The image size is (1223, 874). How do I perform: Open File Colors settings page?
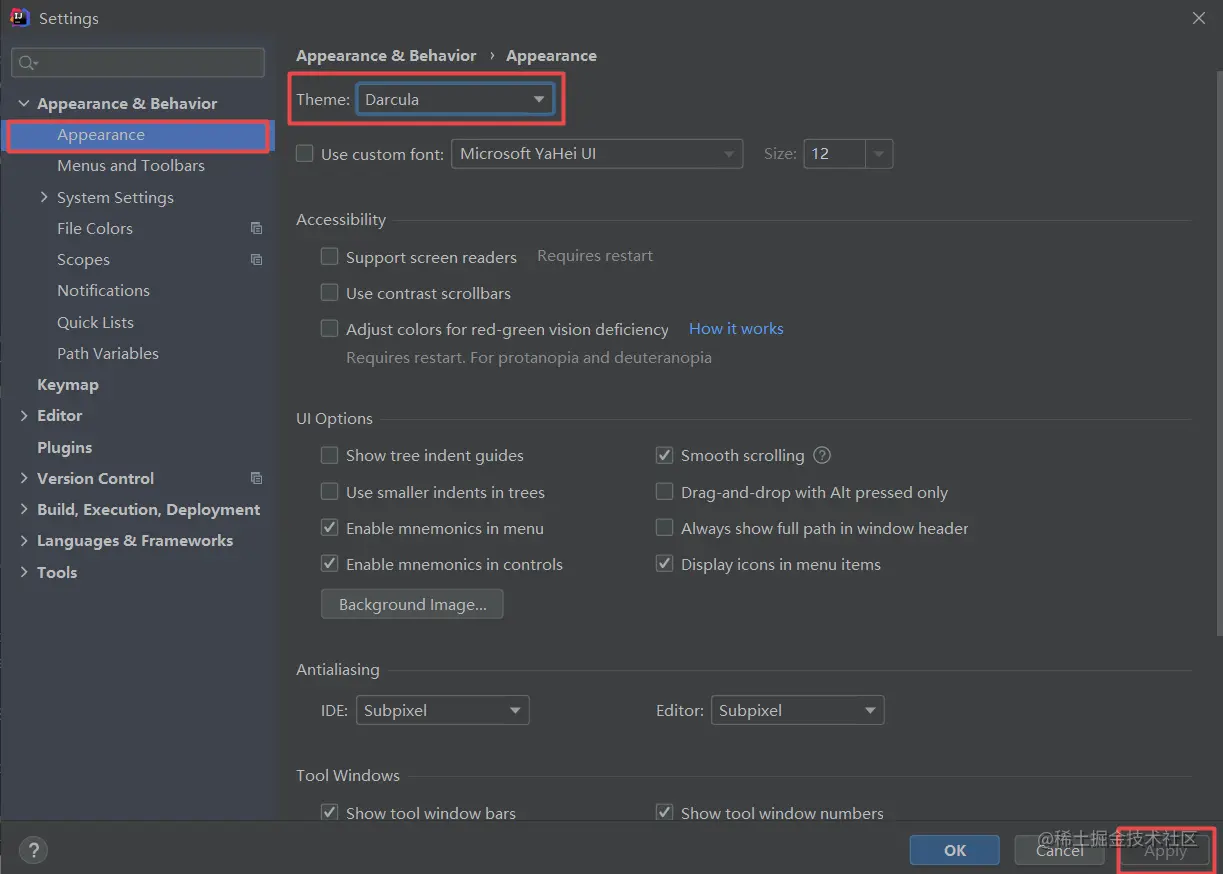point(95,228)
